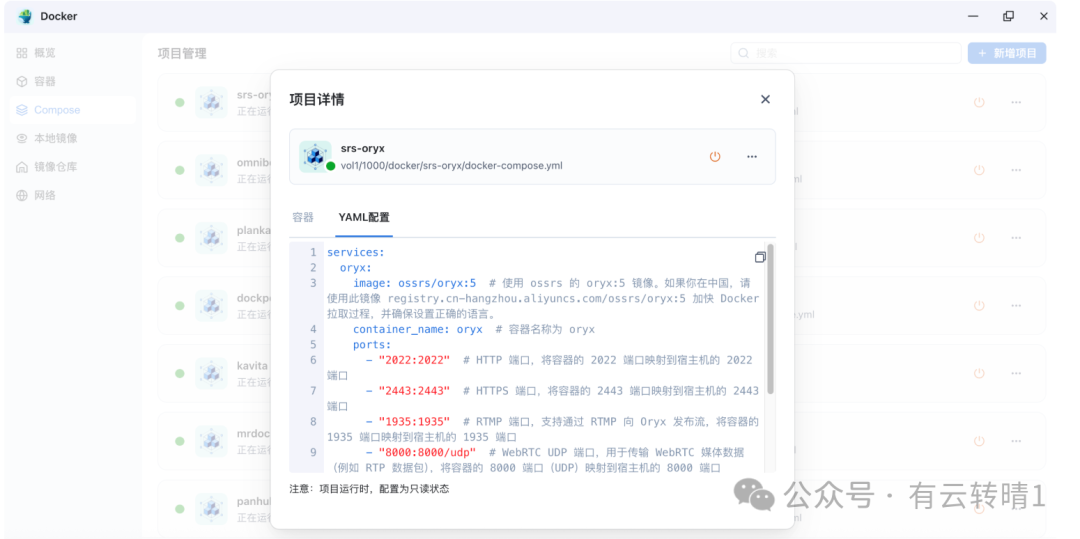The height and width of the screenshot is (539, 1080).
Task: Click power icon on first project row
Action: (x=979, y=102)
